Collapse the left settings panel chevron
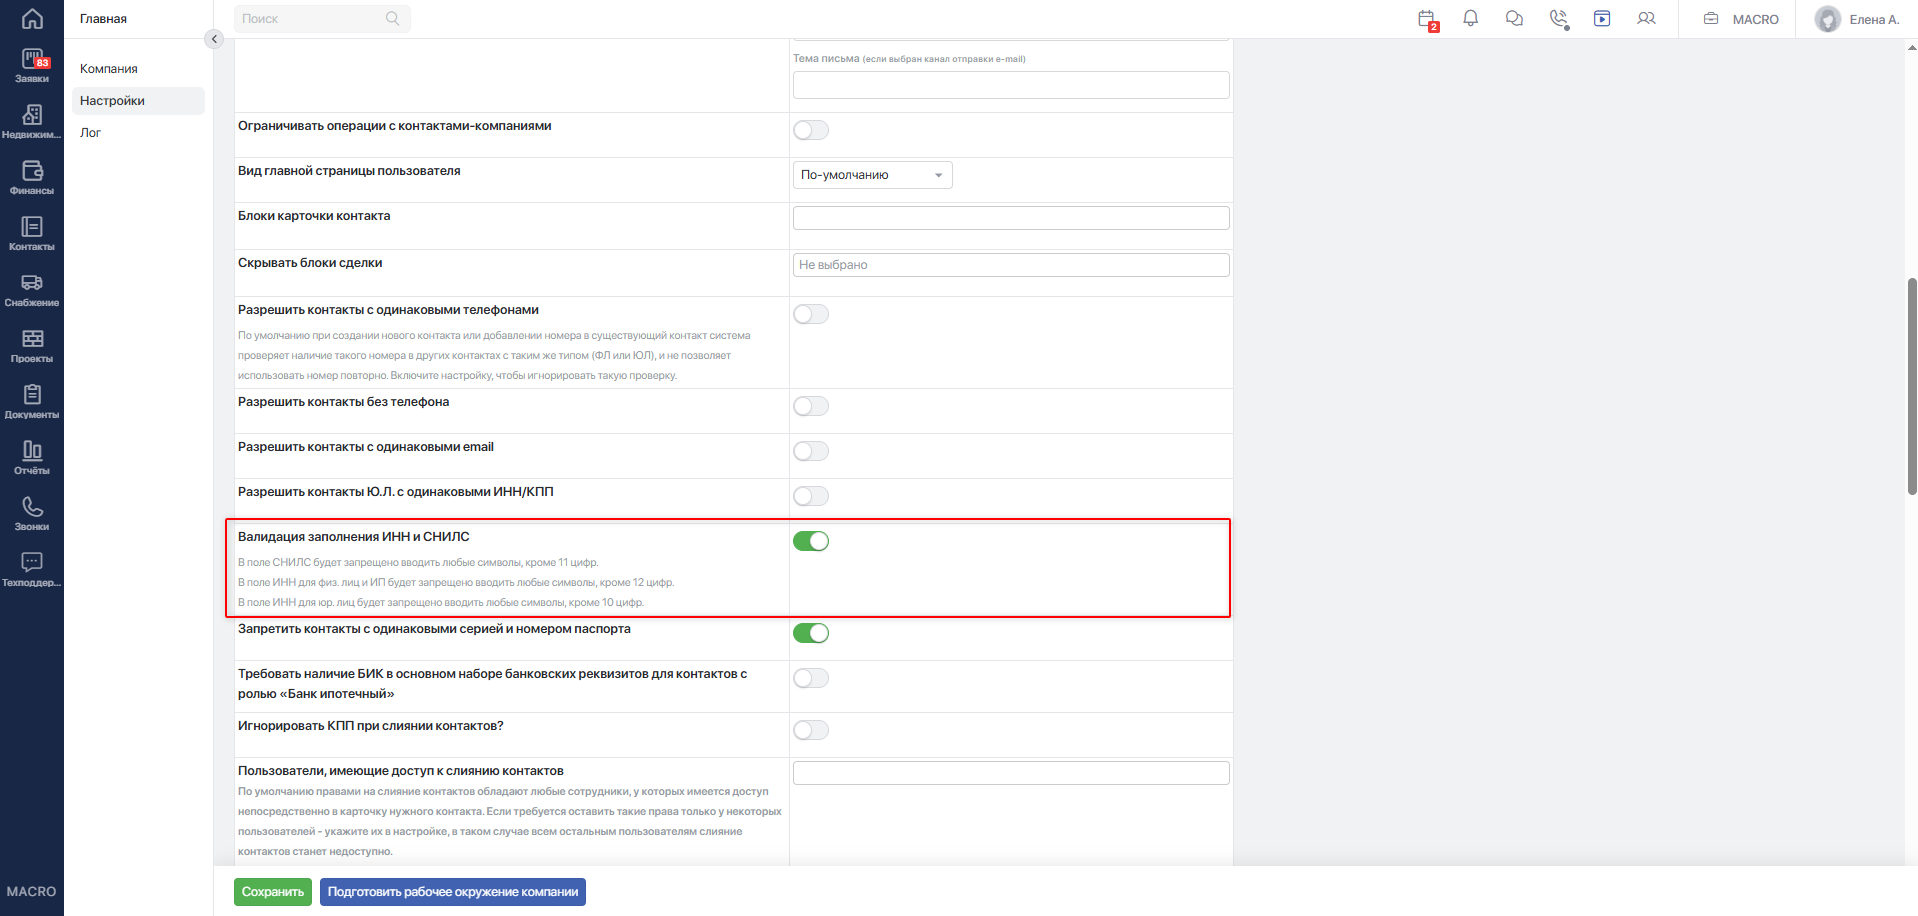The width and height of the screenshot is (1918, 916). pos(213,39)
